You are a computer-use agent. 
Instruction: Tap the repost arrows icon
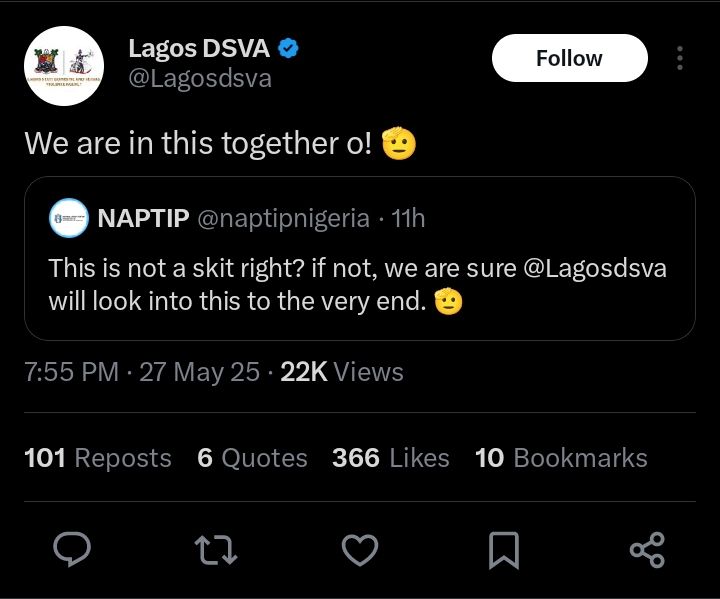216,549
